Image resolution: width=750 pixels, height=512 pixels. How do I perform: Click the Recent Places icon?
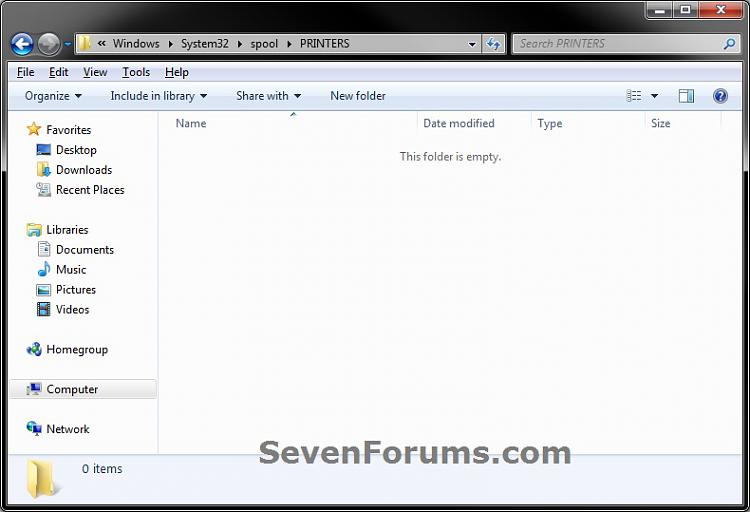pos(44,189)
